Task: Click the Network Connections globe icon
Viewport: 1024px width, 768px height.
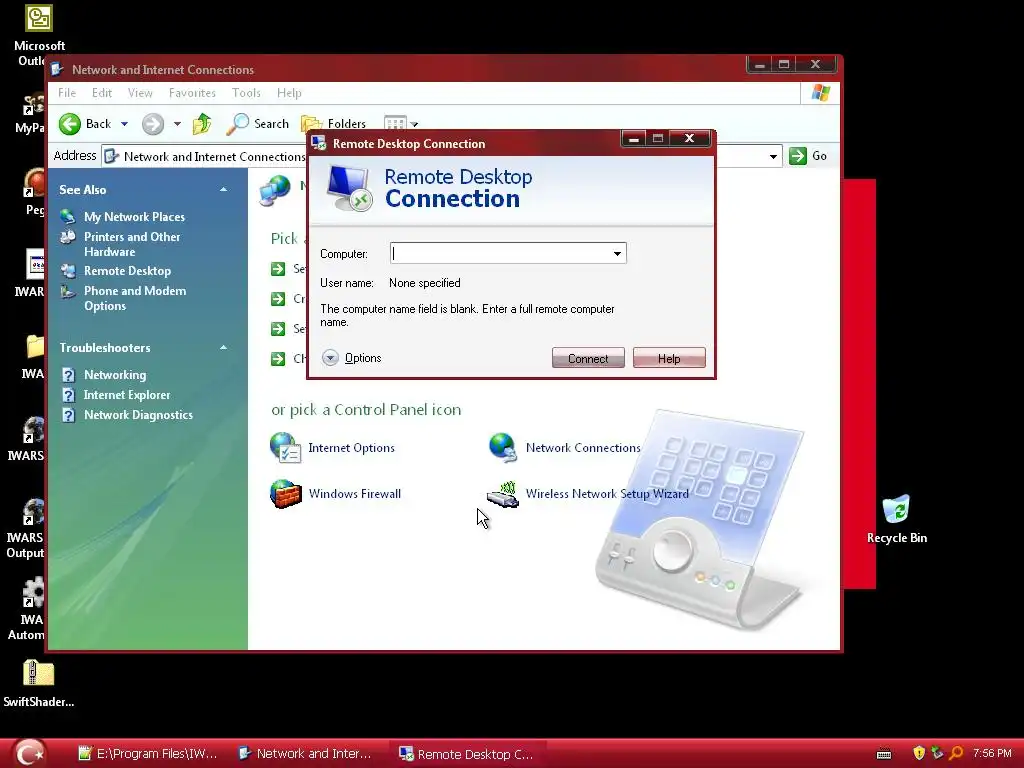Action: tap(503, 447)
